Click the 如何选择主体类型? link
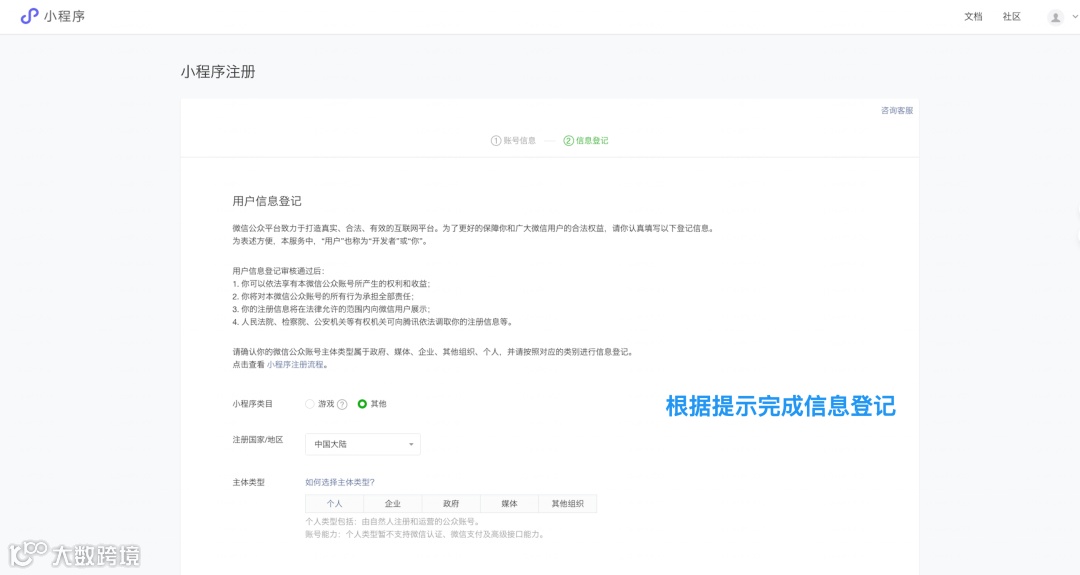 click(340, 482)
